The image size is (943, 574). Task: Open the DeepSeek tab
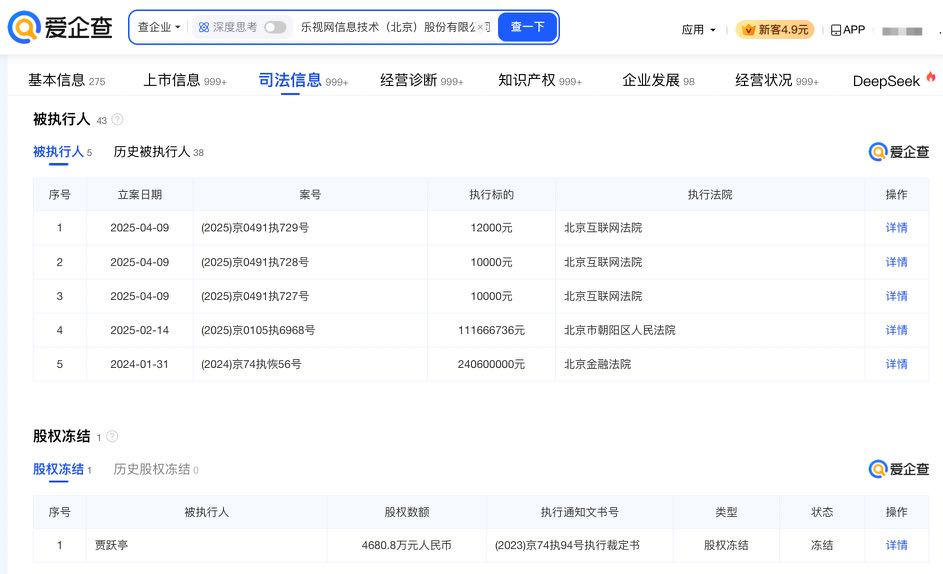point(886,81)
